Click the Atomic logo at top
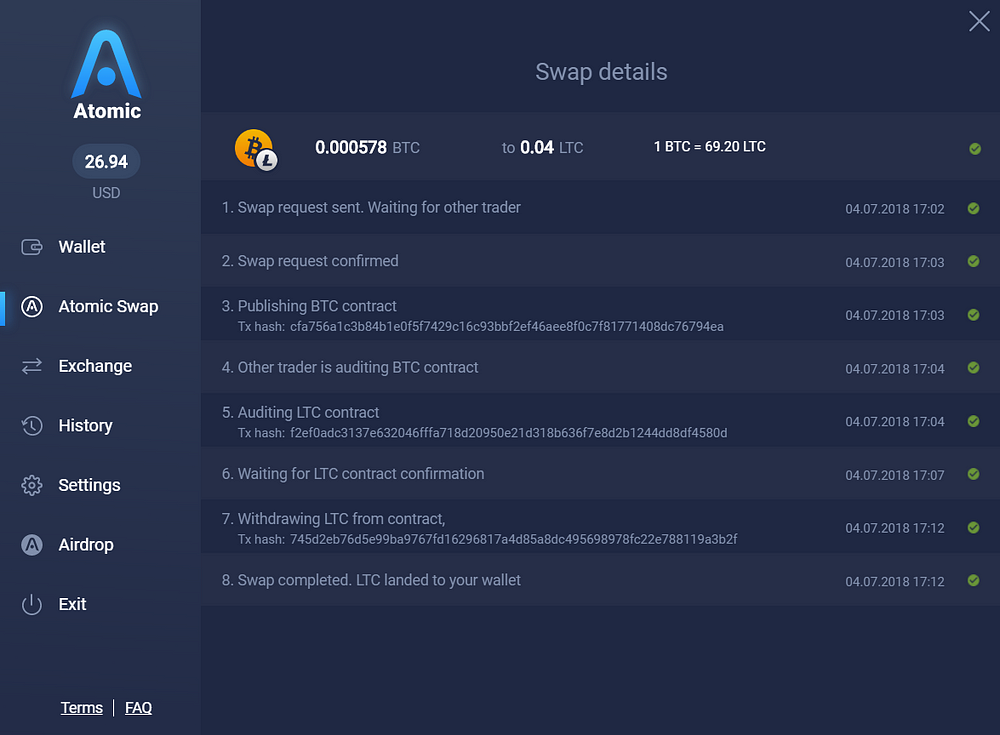 (x=107, y=75)
